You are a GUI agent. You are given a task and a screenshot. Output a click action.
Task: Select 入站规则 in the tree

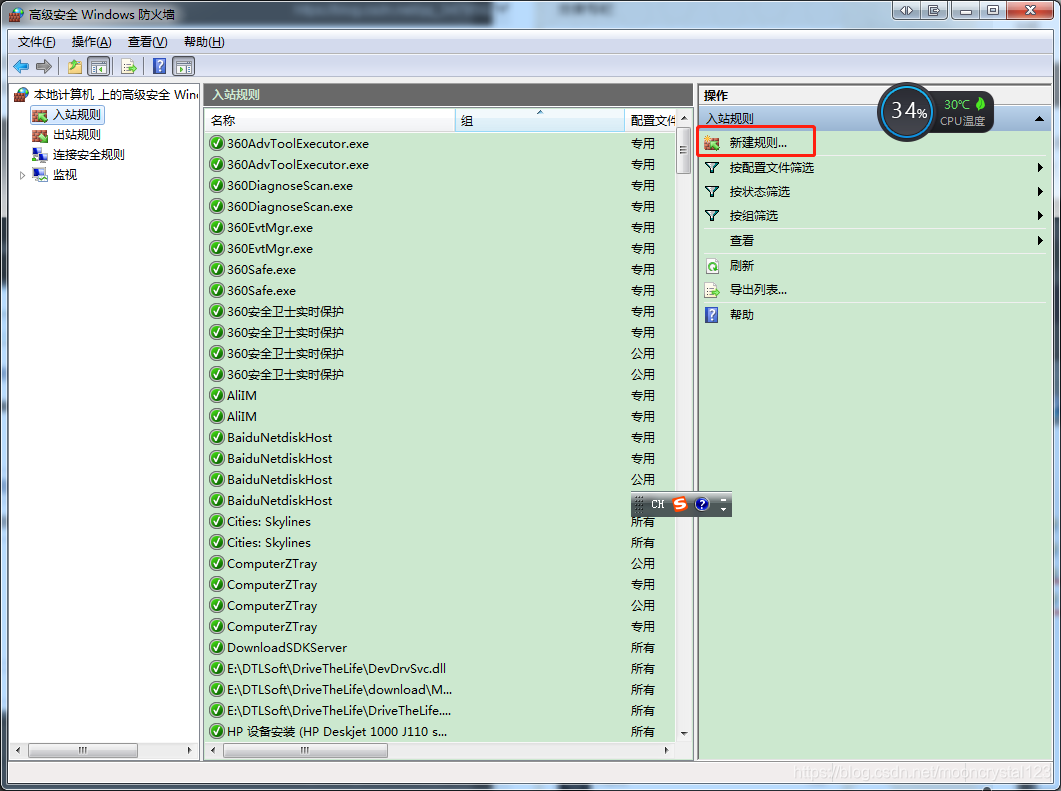[x=77, y=115]
